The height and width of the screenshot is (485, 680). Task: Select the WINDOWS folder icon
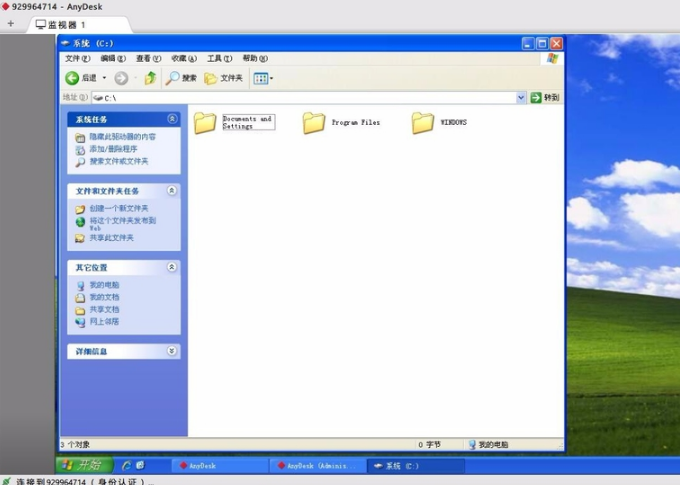coord(423,123)
